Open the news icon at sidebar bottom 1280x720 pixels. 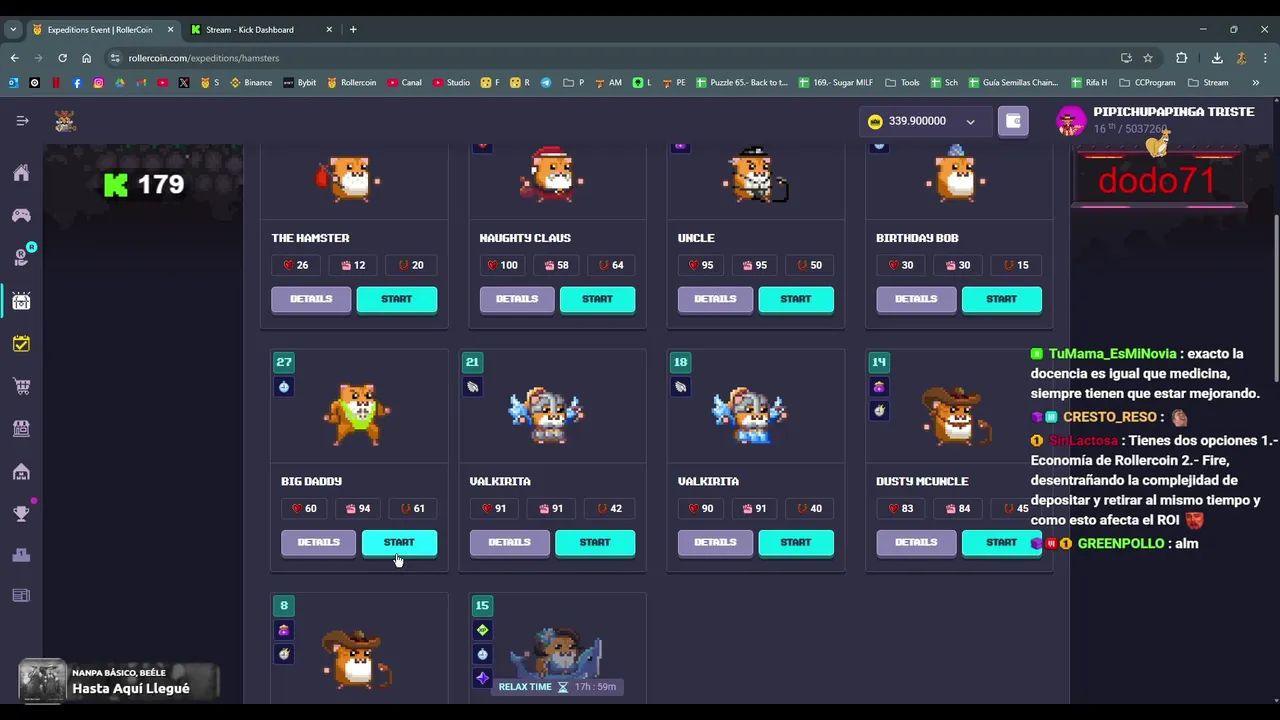(x=21, y=596)
